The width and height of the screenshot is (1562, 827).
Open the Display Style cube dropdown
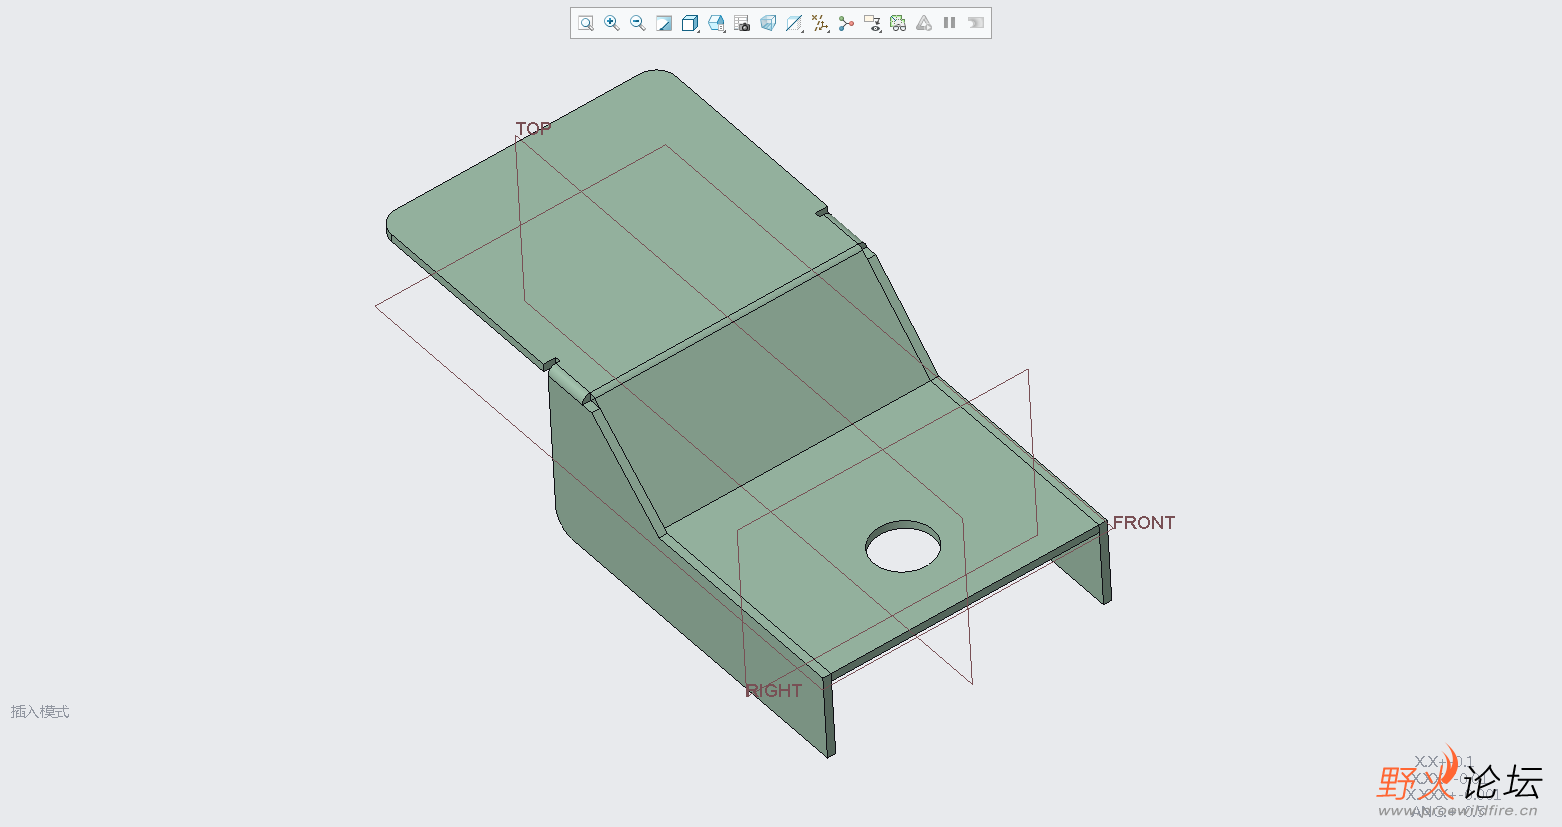point(690,23)
